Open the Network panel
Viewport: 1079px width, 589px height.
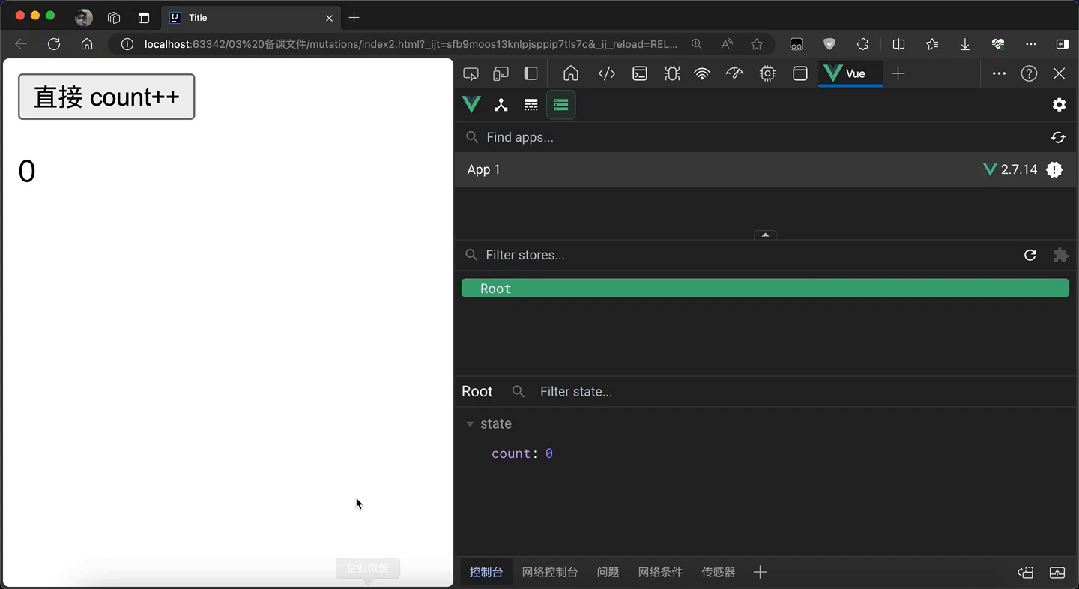point(702,74)
